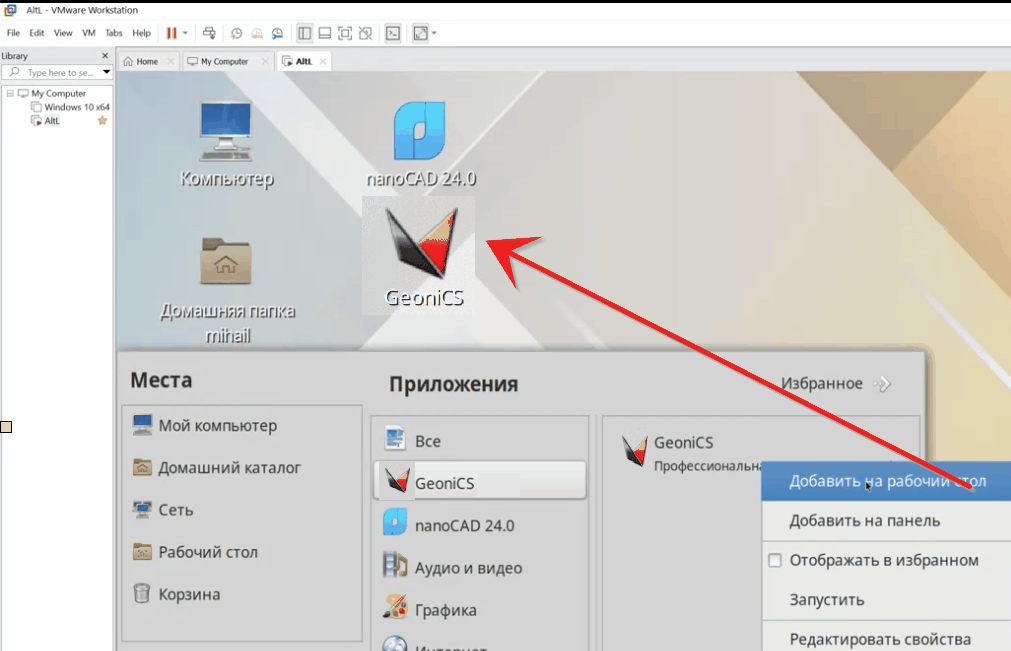The image size is (1011, 651).
Task: Open the console view toolbar icon
Action: coord(394,33)
